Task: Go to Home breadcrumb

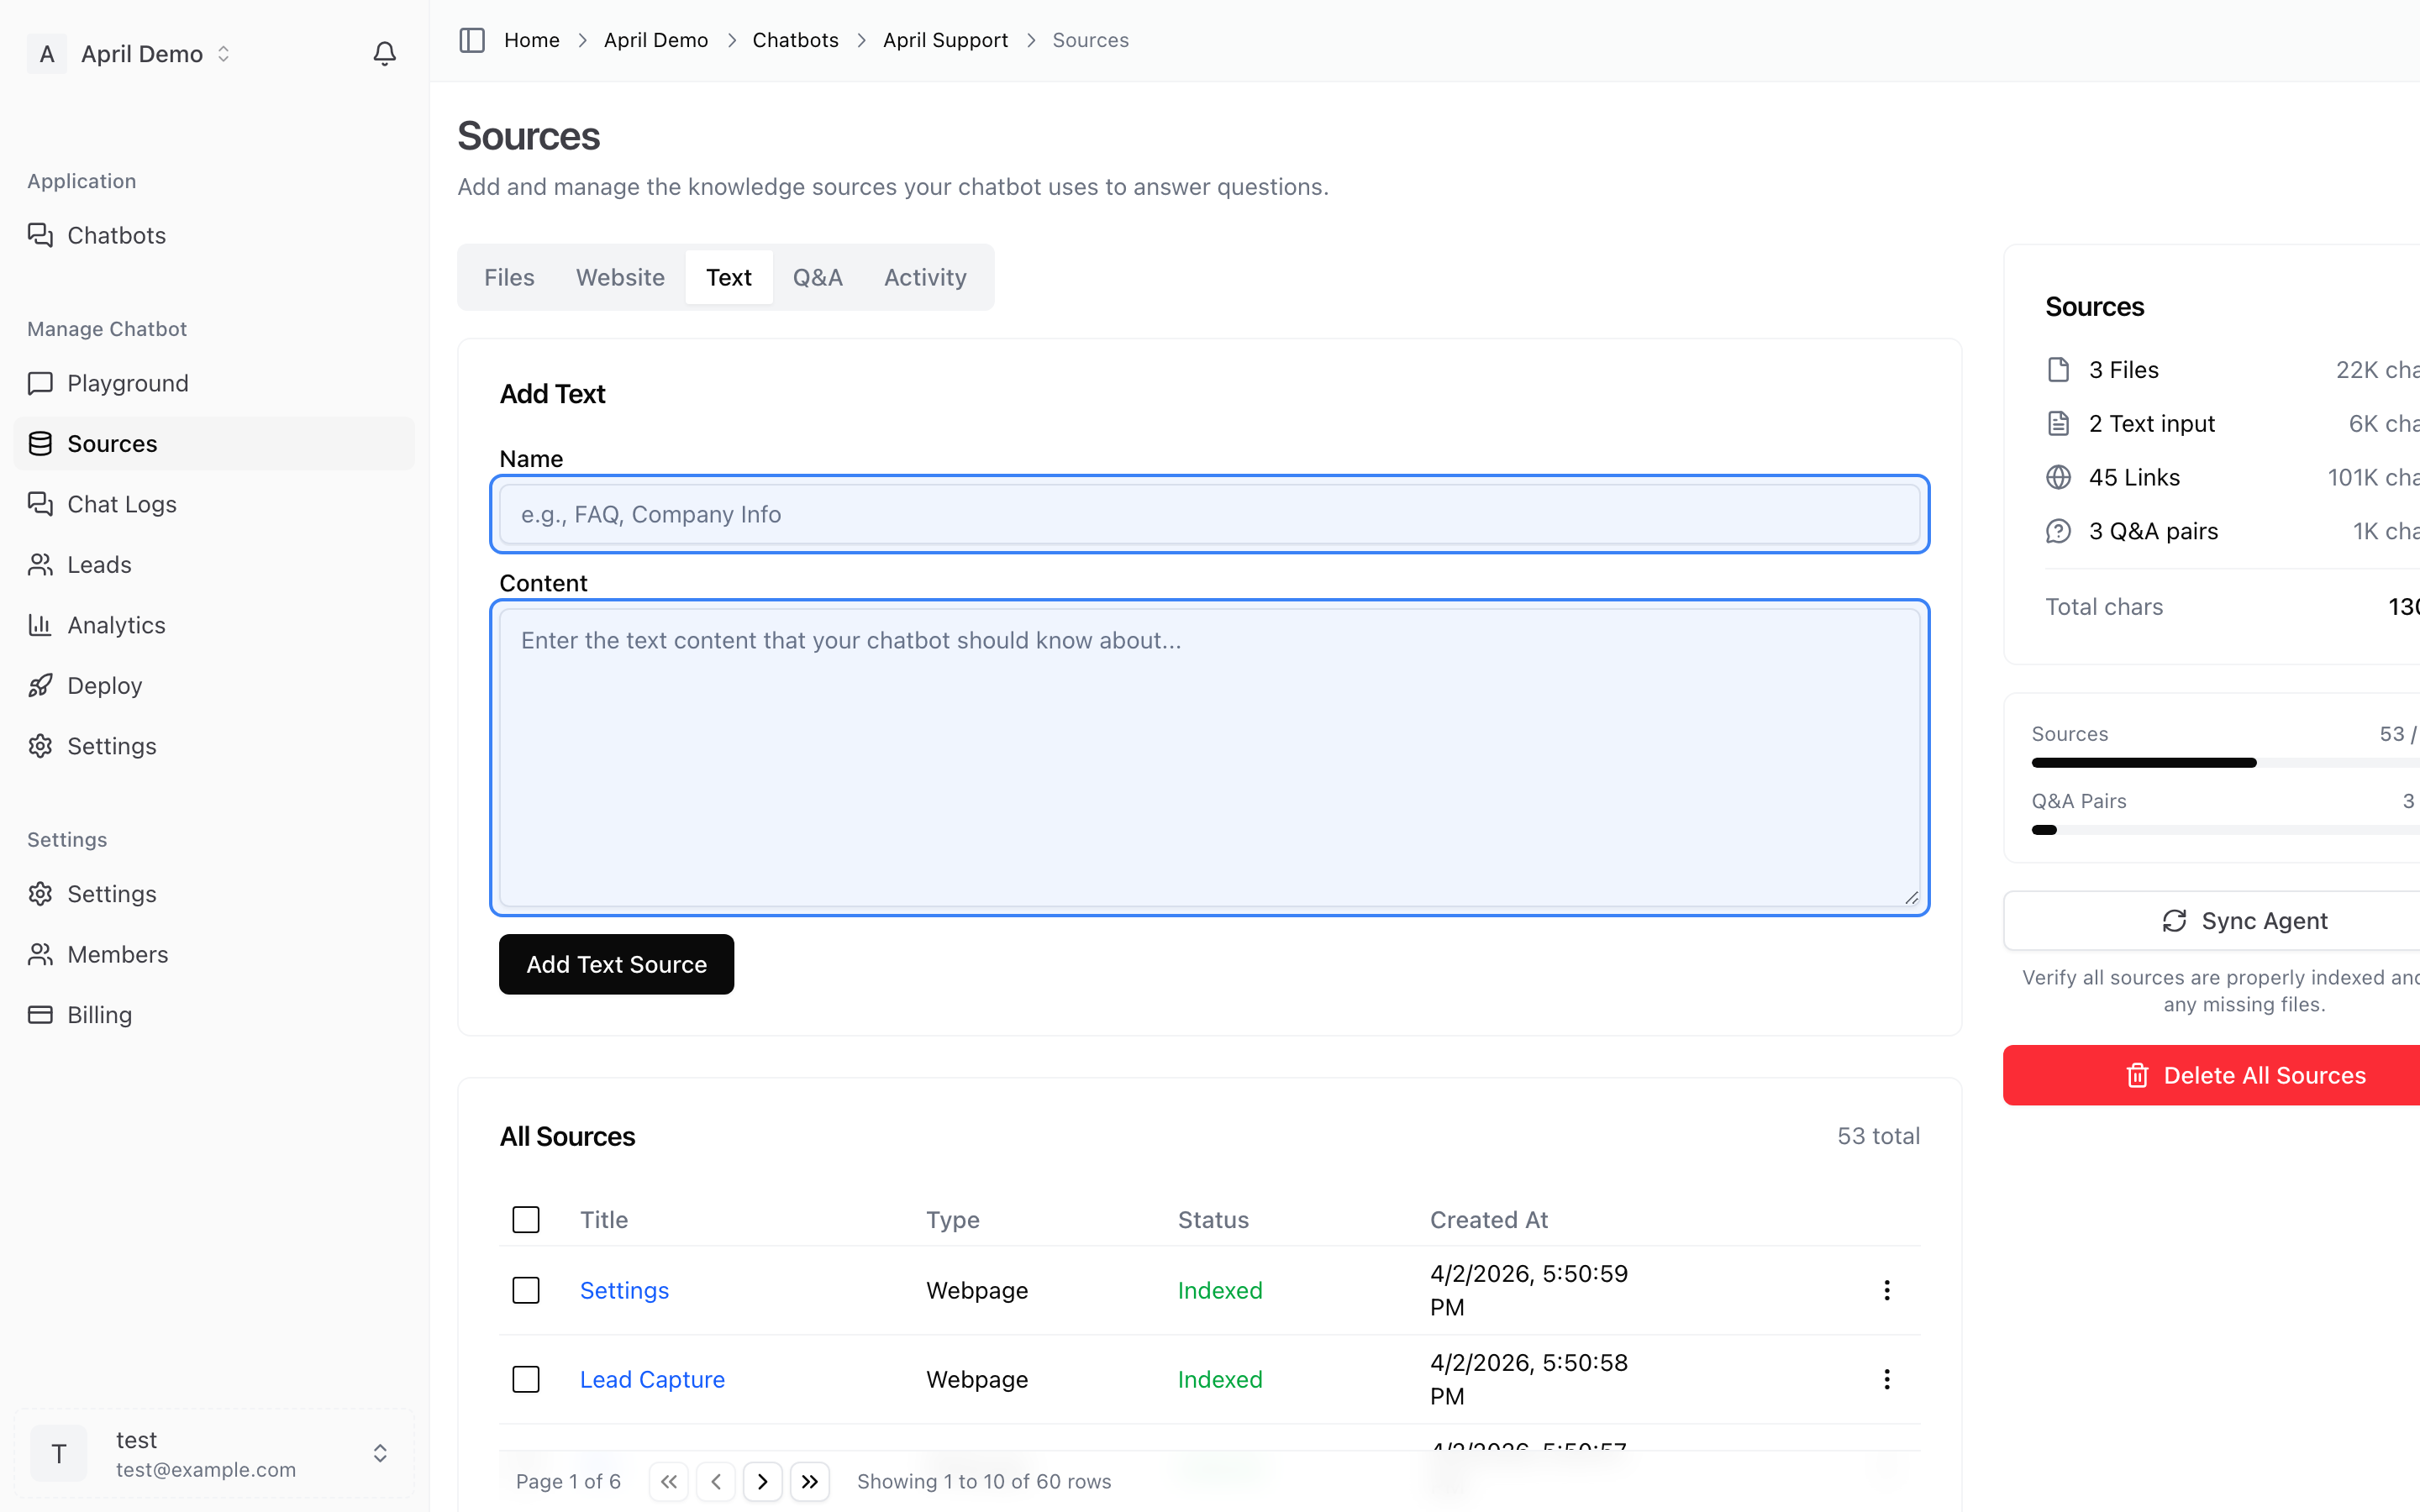Action: (532, 40)
